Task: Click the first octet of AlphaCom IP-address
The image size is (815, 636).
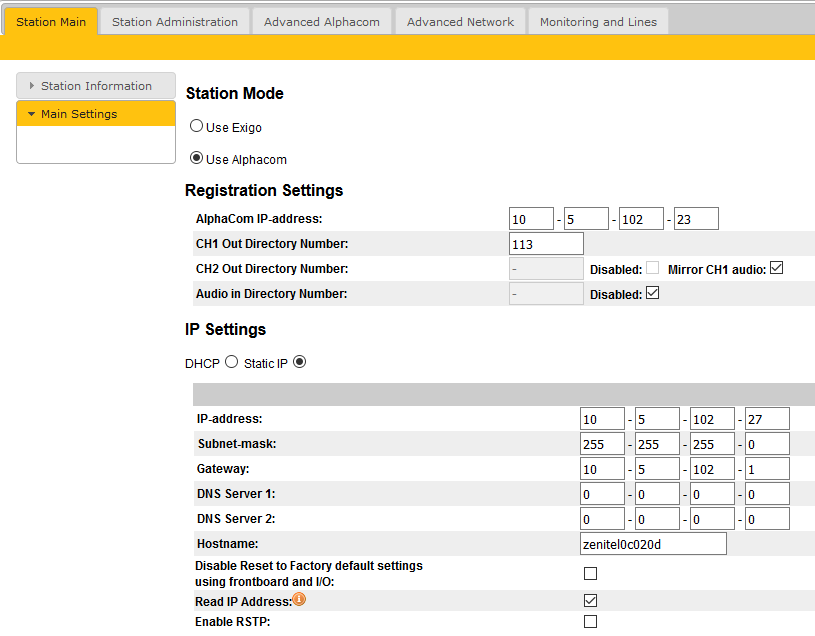Action: 531,219
